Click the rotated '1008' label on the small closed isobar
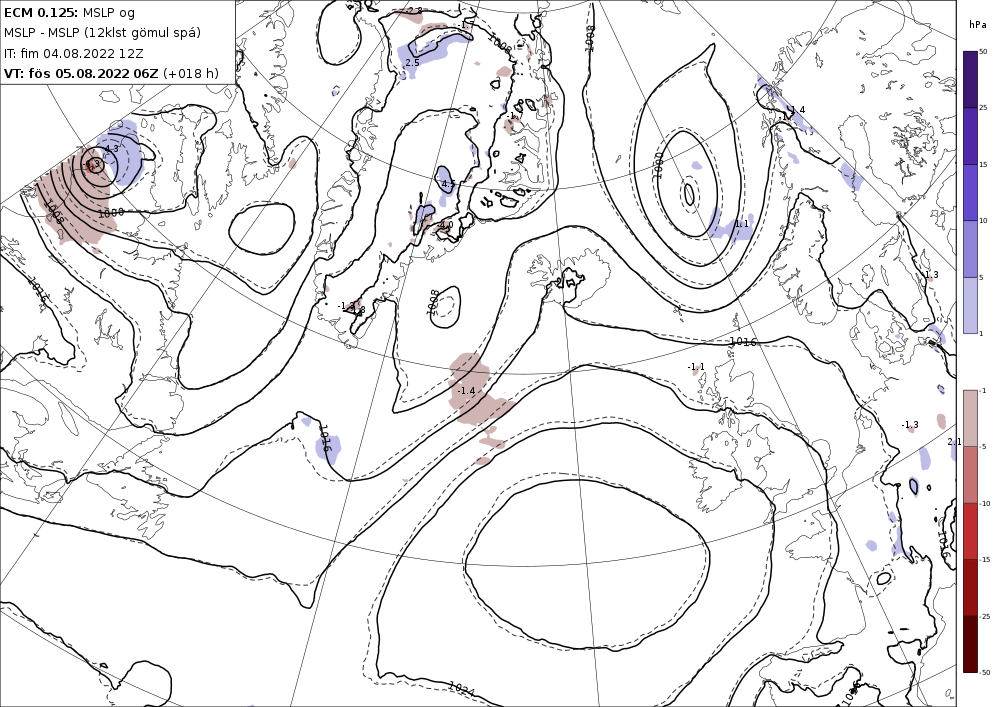This screenshot has height=707, width=1000. click(x=434, y=302)
